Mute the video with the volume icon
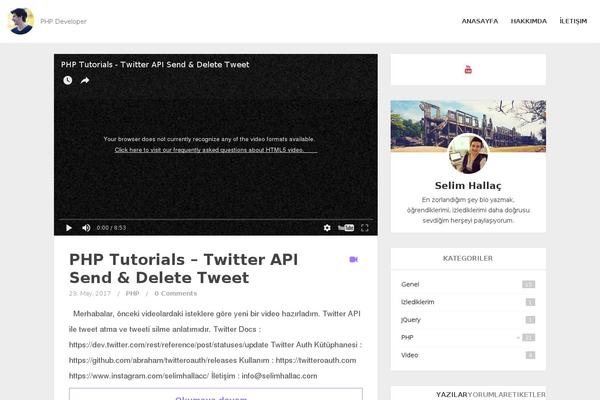The width and height of the screenshot is (600, 400). (86, 228)
